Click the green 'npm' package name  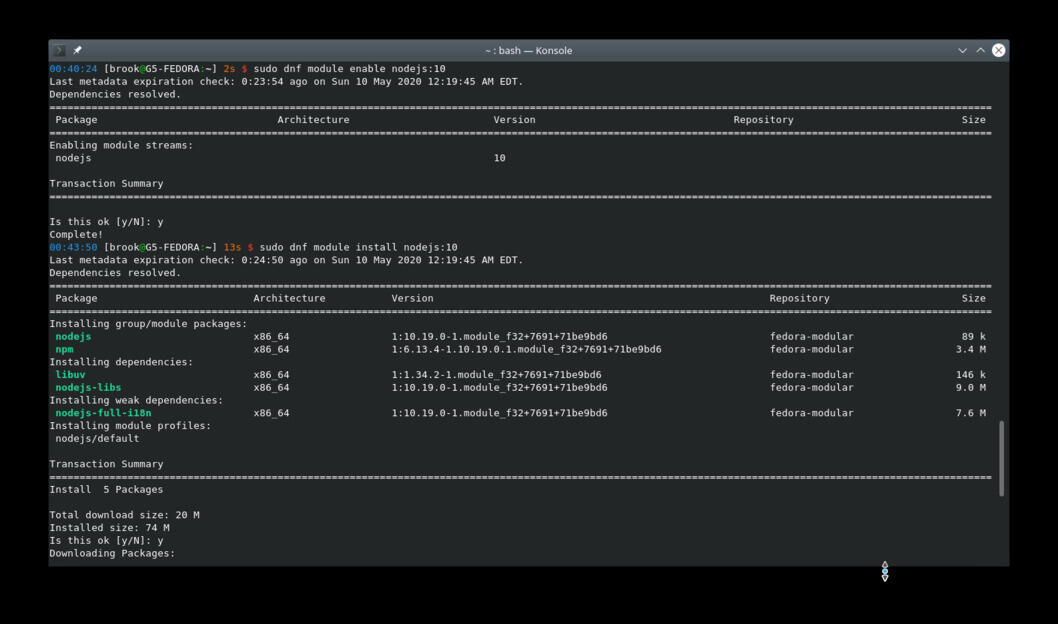coord(64,349)
